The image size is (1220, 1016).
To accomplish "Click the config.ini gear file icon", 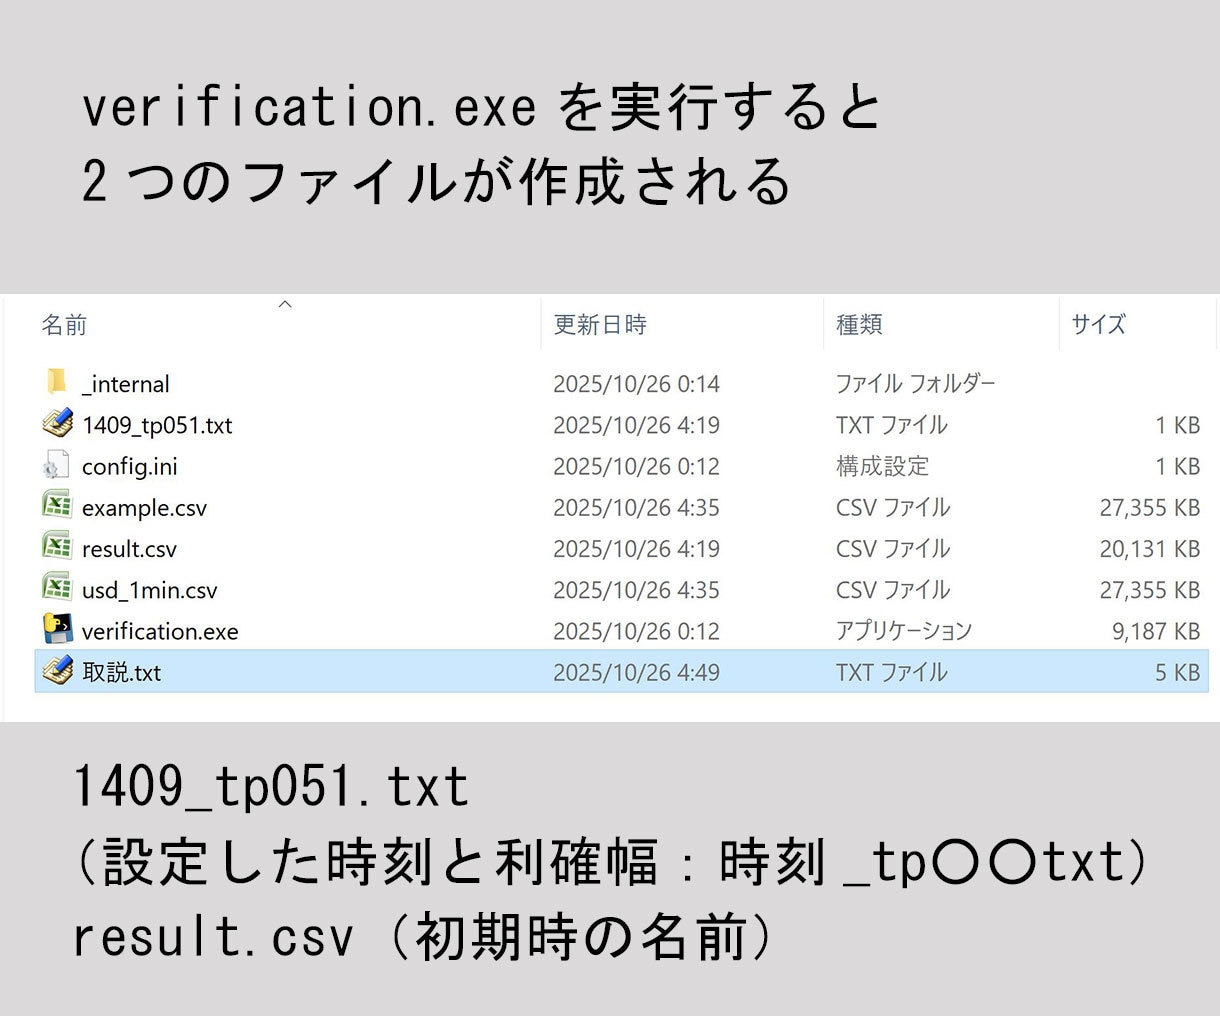I will 56,465.
